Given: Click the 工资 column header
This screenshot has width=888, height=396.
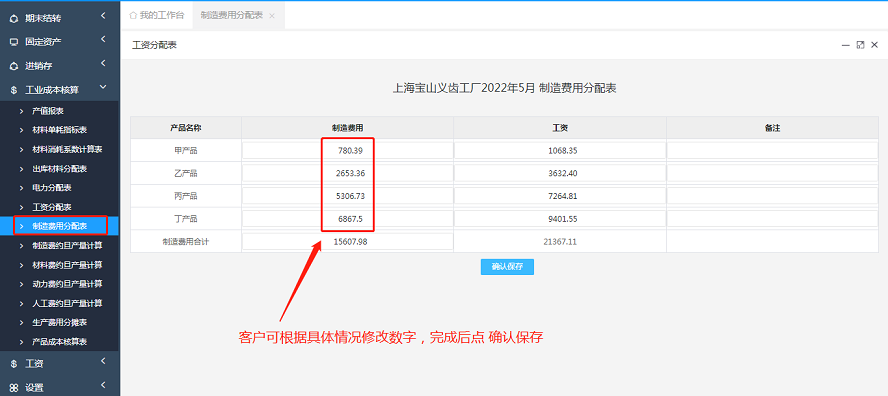Looking at the screenshot, I should pyautogui.click(x=560, y=128).
